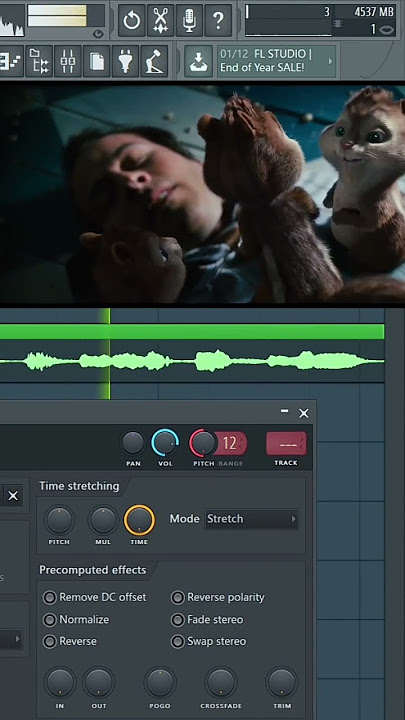Enable Remove DC offset option
This screenshot has height=720, width=405.
tap(95, 597)
